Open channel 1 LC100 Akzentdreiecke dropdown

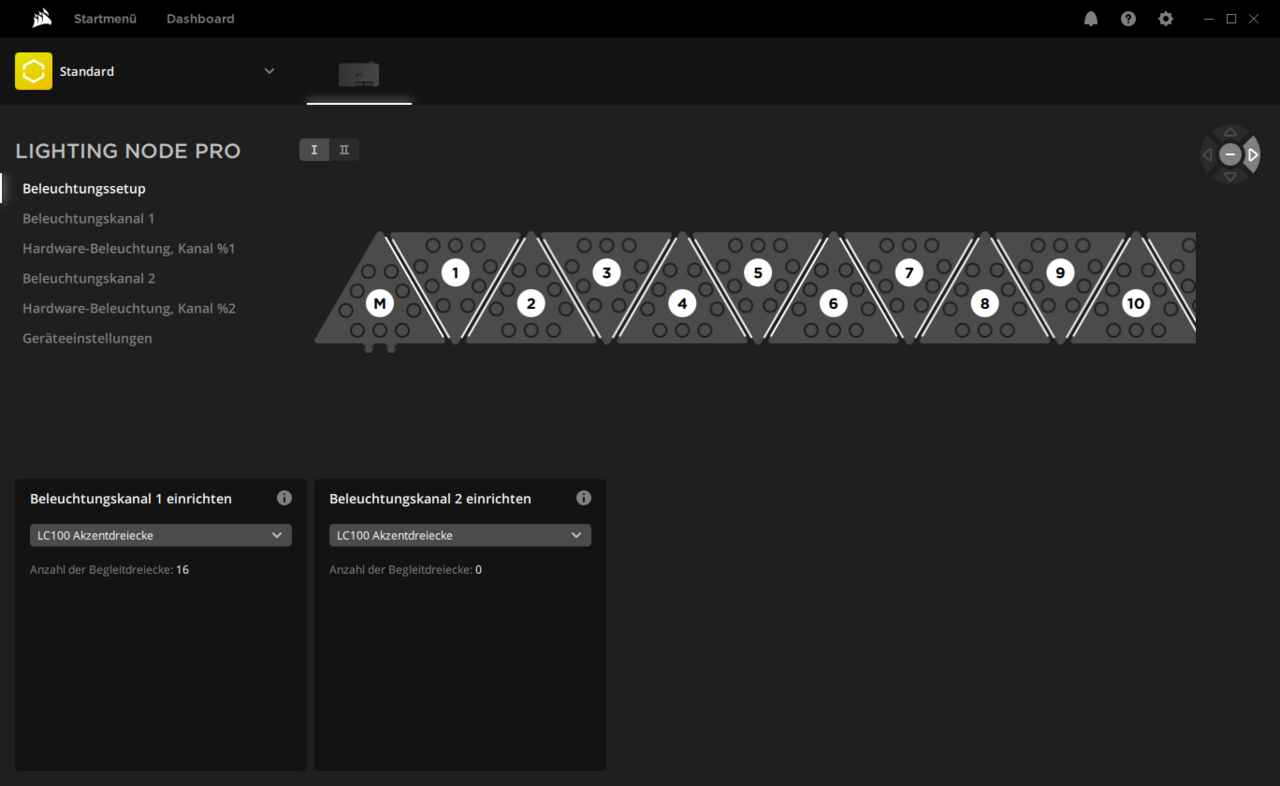click(160, 535)
